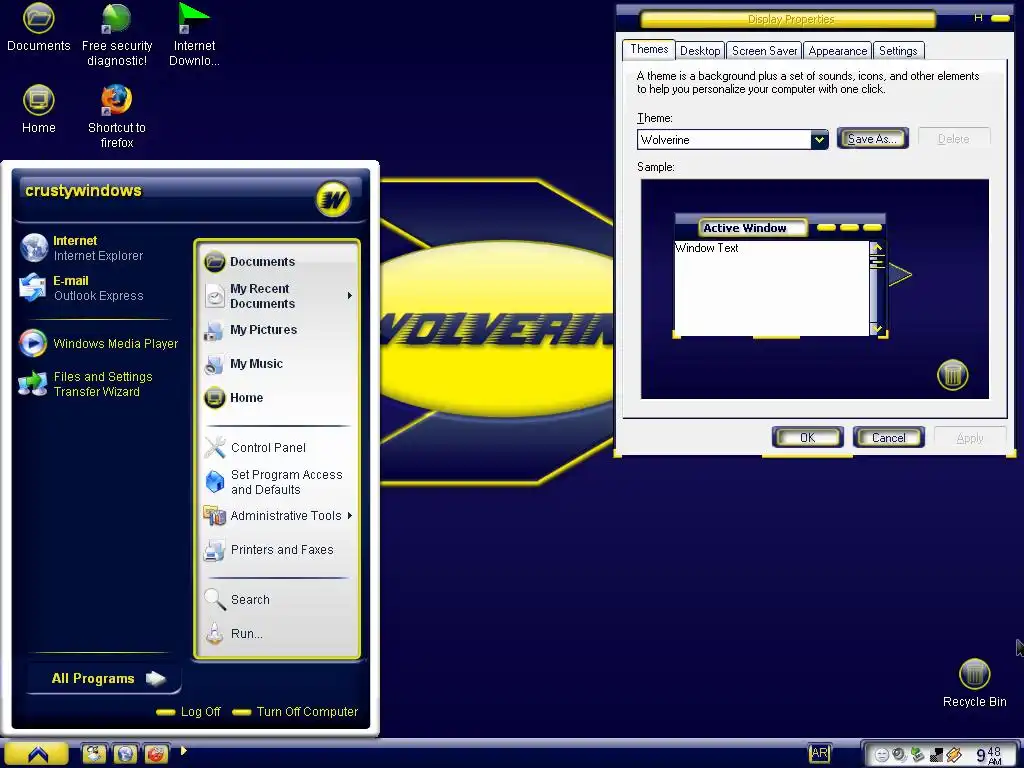Open Shortcut to firefox on desktop
1024x768 pixels.
tap(117, 117)
